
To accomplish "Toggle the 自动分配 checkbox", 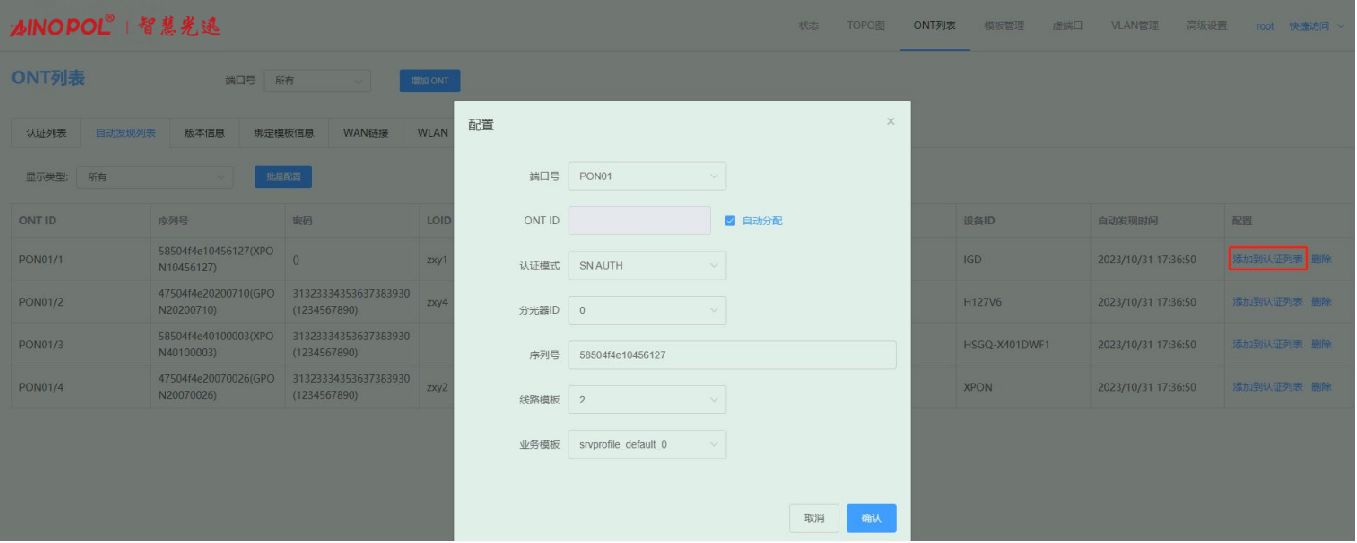I will [x=730, y=221].
